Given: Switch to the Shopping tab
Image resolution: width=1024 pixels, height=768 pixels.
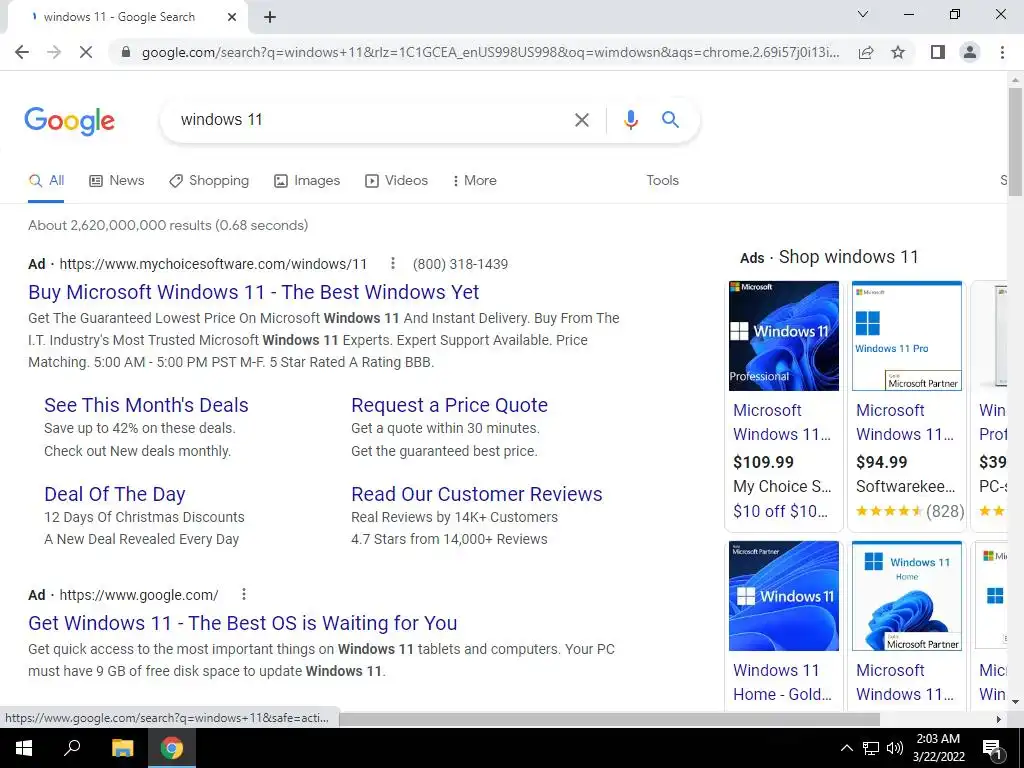Looking at the screenshot, I should coord(209,180).
